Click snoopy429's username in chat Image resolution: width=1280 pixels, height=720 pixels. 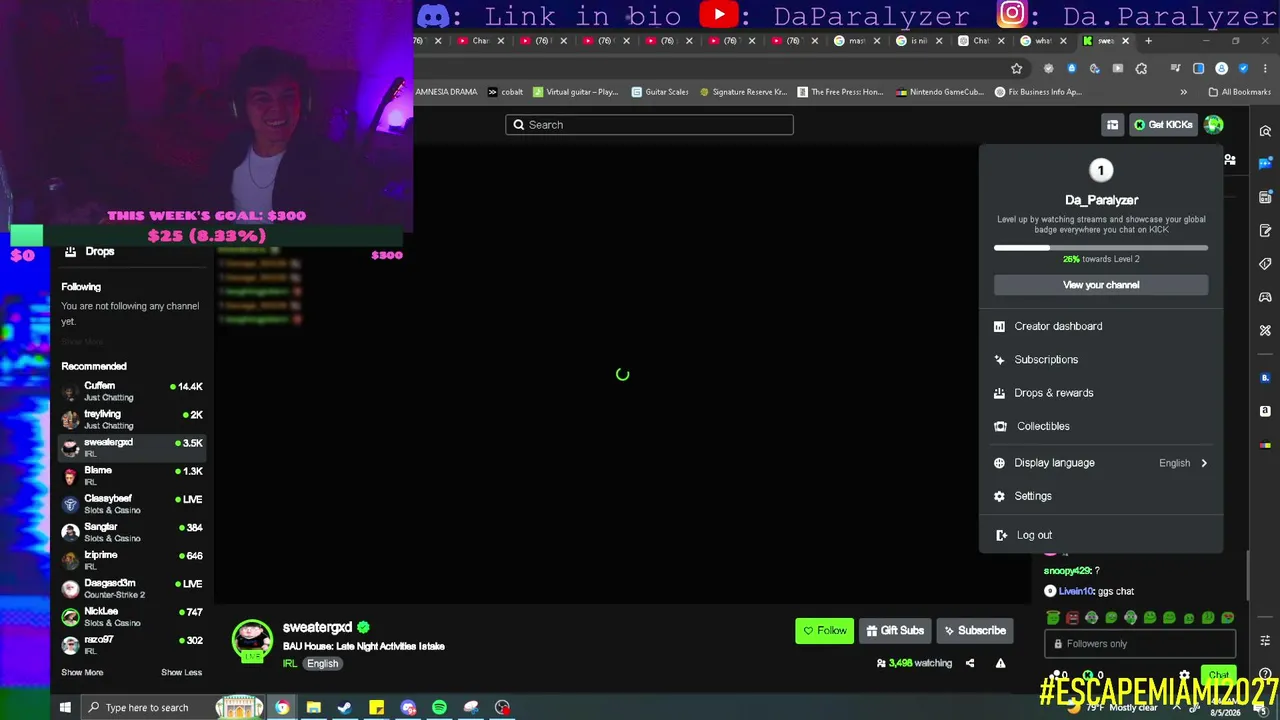coord(1067,571)
